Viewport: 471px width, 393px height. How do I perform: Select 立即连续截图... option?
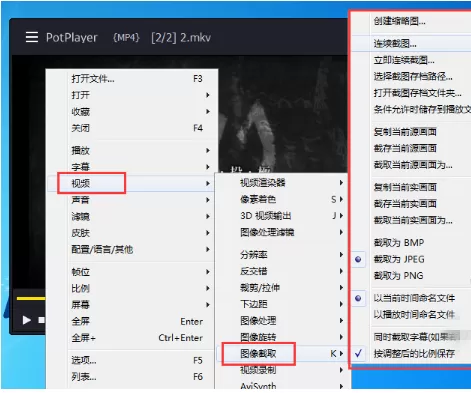pyautogui.click(x=411, y=60)
